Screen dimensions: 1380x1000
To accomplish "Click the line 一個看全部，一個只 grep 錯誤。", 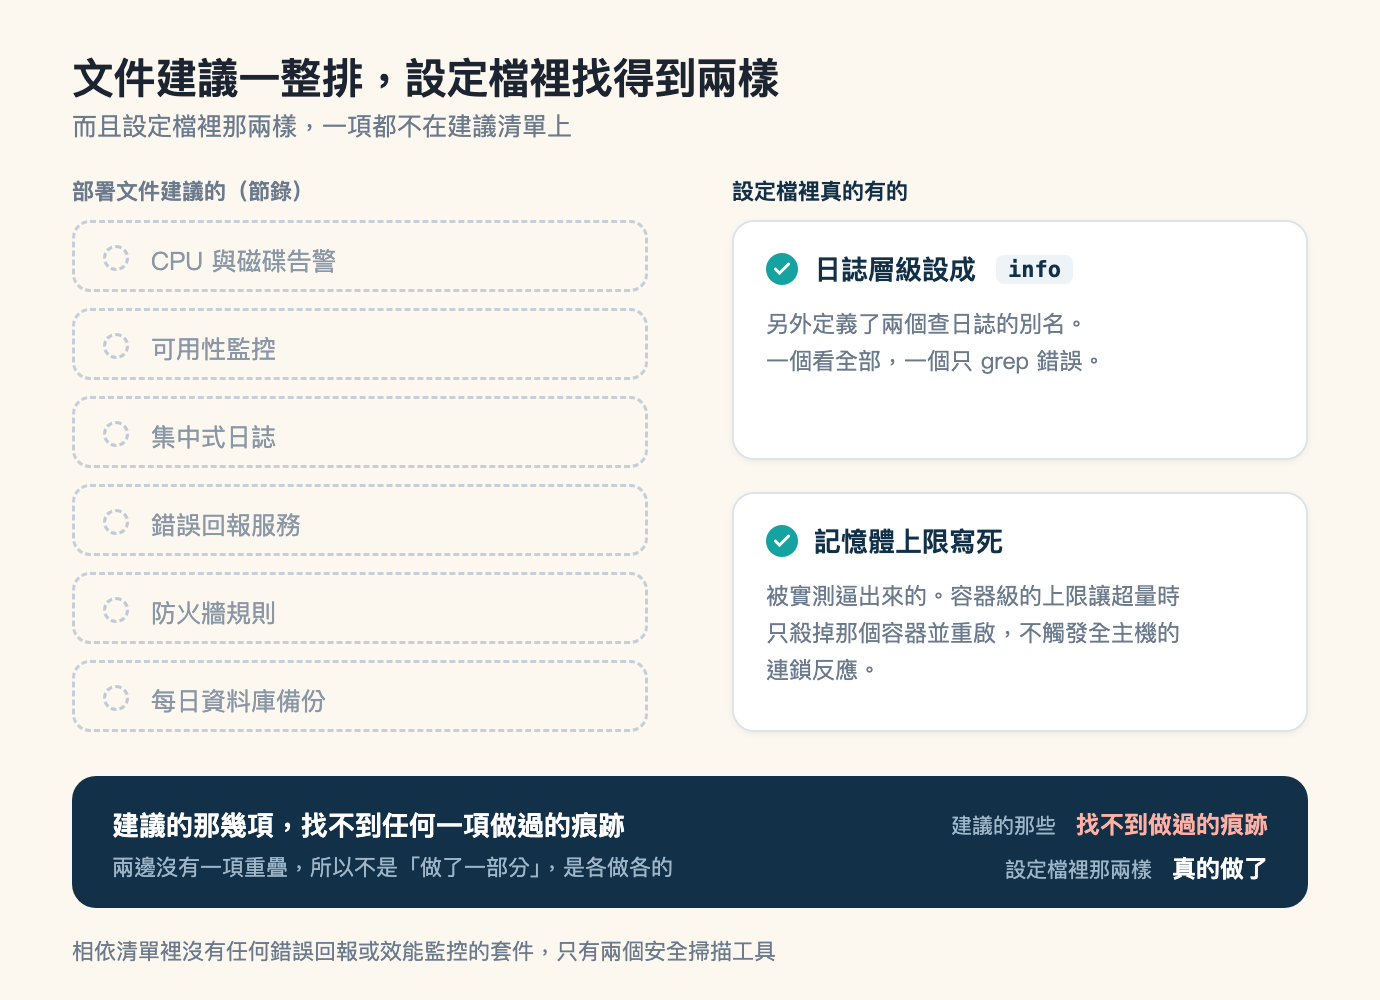I will tap(934, 361).
